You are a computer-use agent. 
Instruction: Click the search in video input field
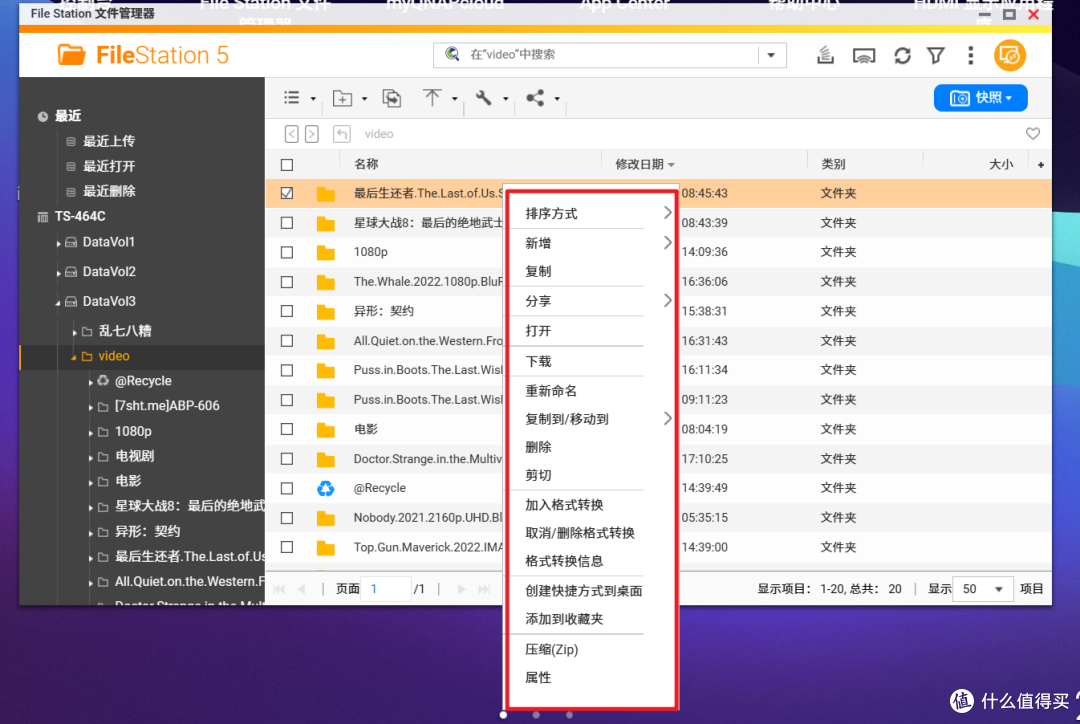(x=610, y=54)
